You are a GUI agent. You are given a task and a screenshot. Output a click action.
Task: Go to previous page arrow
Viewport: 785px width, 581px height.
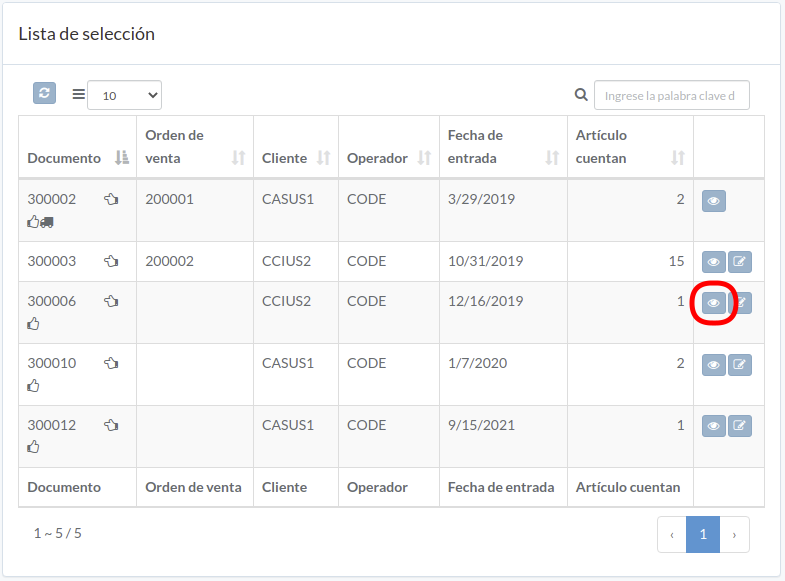(672, 534)
